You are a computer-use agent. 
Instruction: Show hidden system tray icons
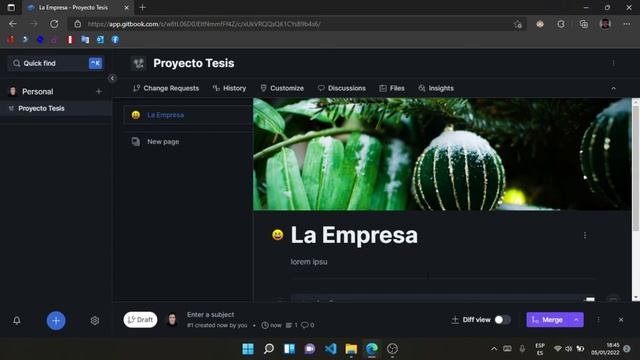(494, 349)
